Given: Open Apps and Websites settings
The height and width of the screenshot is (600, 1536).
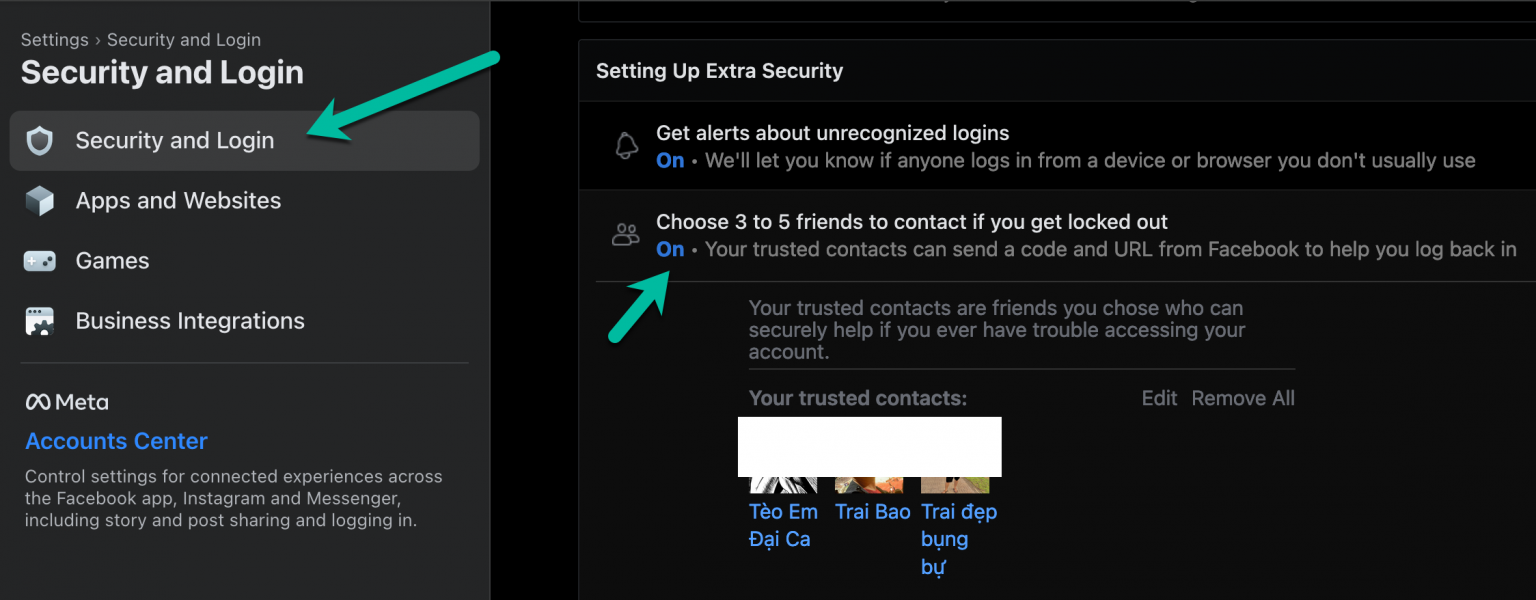Looking at the screenshot, I should [178, 201].
